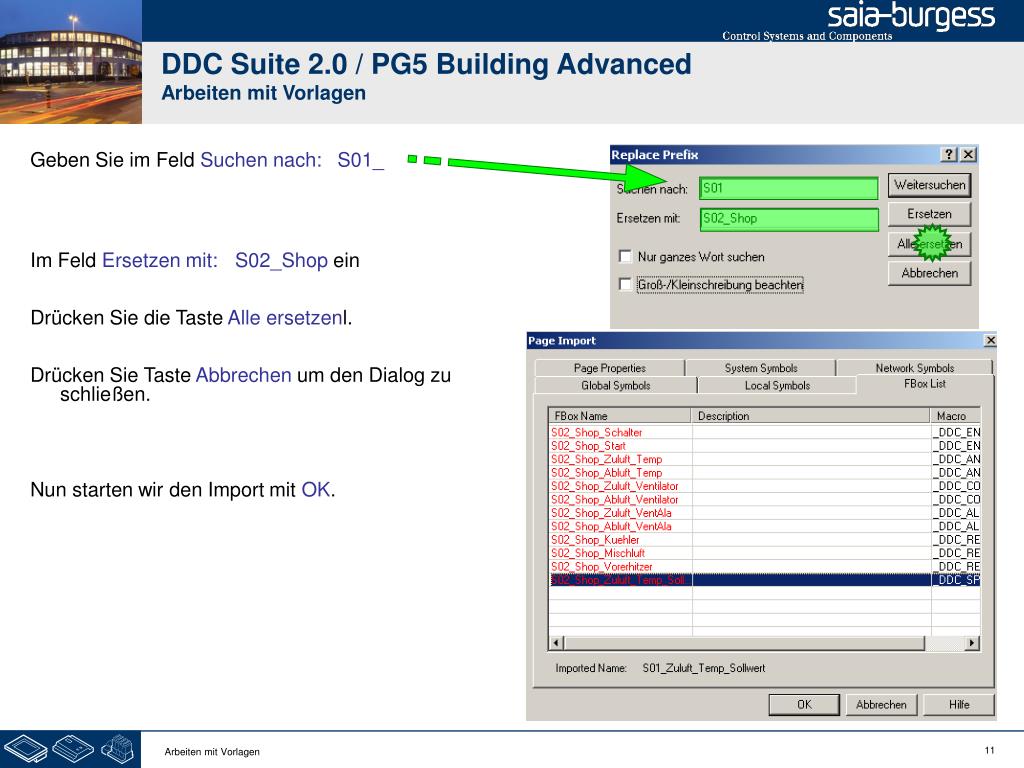Focus the Suchen nach input field
The image size is (1024, 768).
coord(789,188)
